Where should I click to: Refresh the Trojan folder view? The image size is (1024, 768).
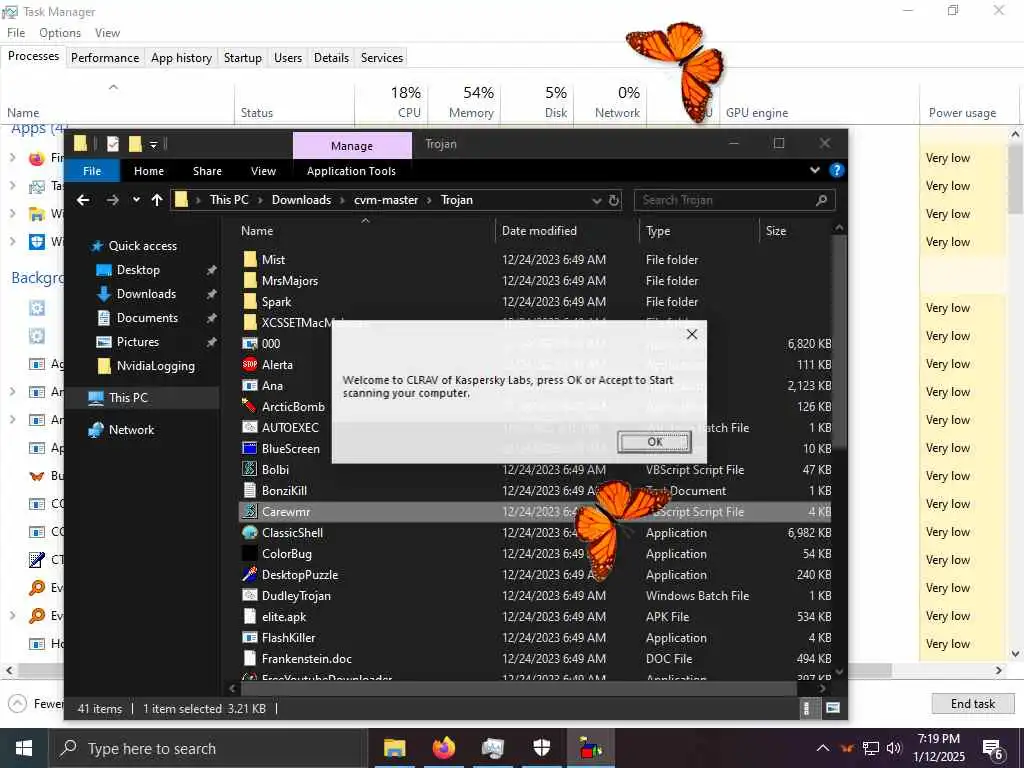[614, 200]
